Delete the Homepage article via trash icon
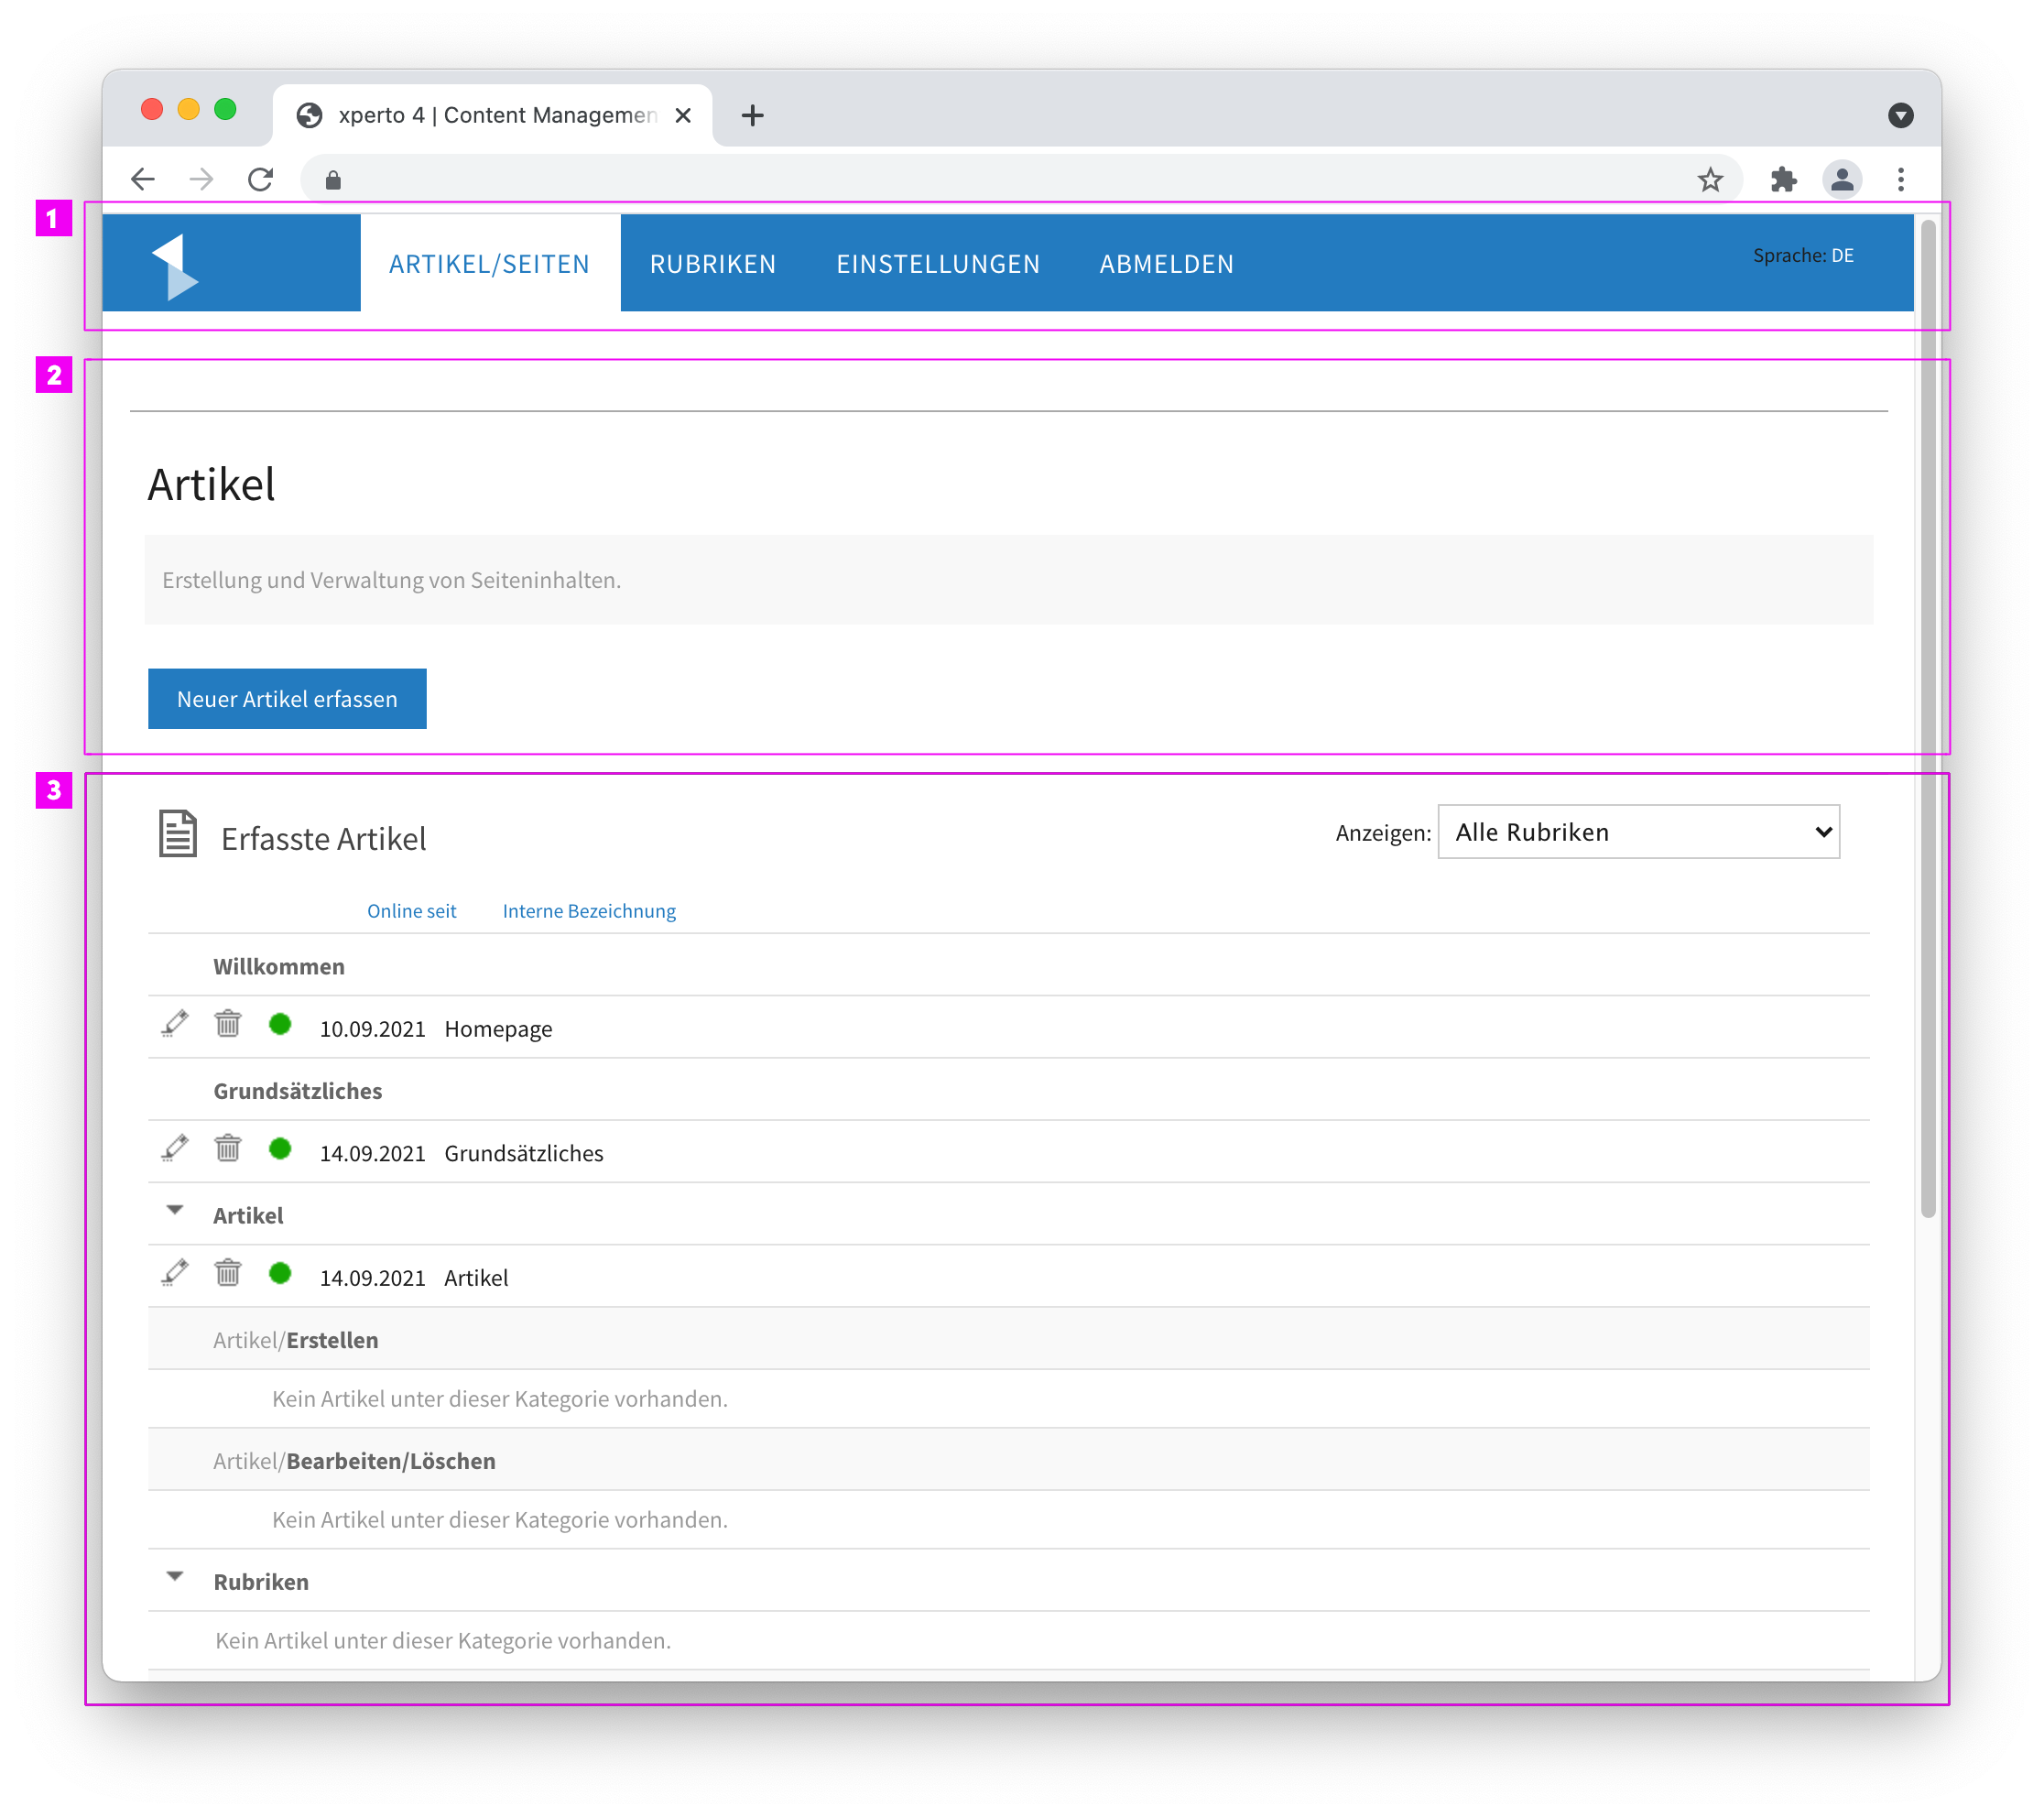2044x1817 pixels. [228, 1024]
